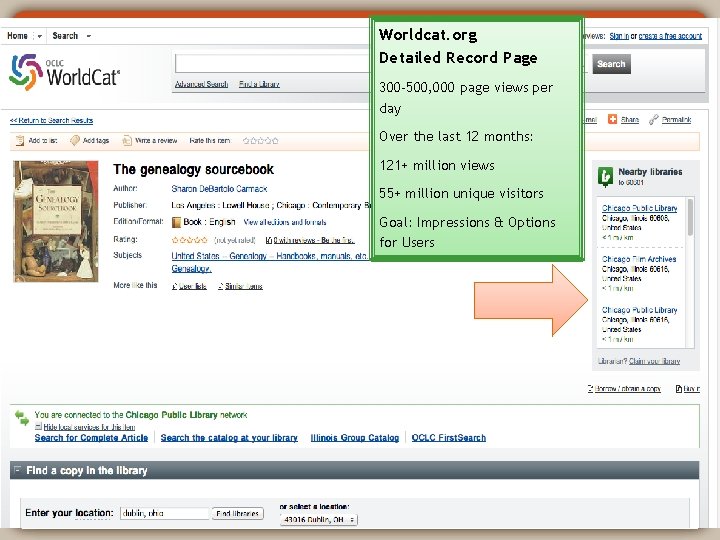
Task: Collapse the Find a copy in the library section
Action: (17, 469)
